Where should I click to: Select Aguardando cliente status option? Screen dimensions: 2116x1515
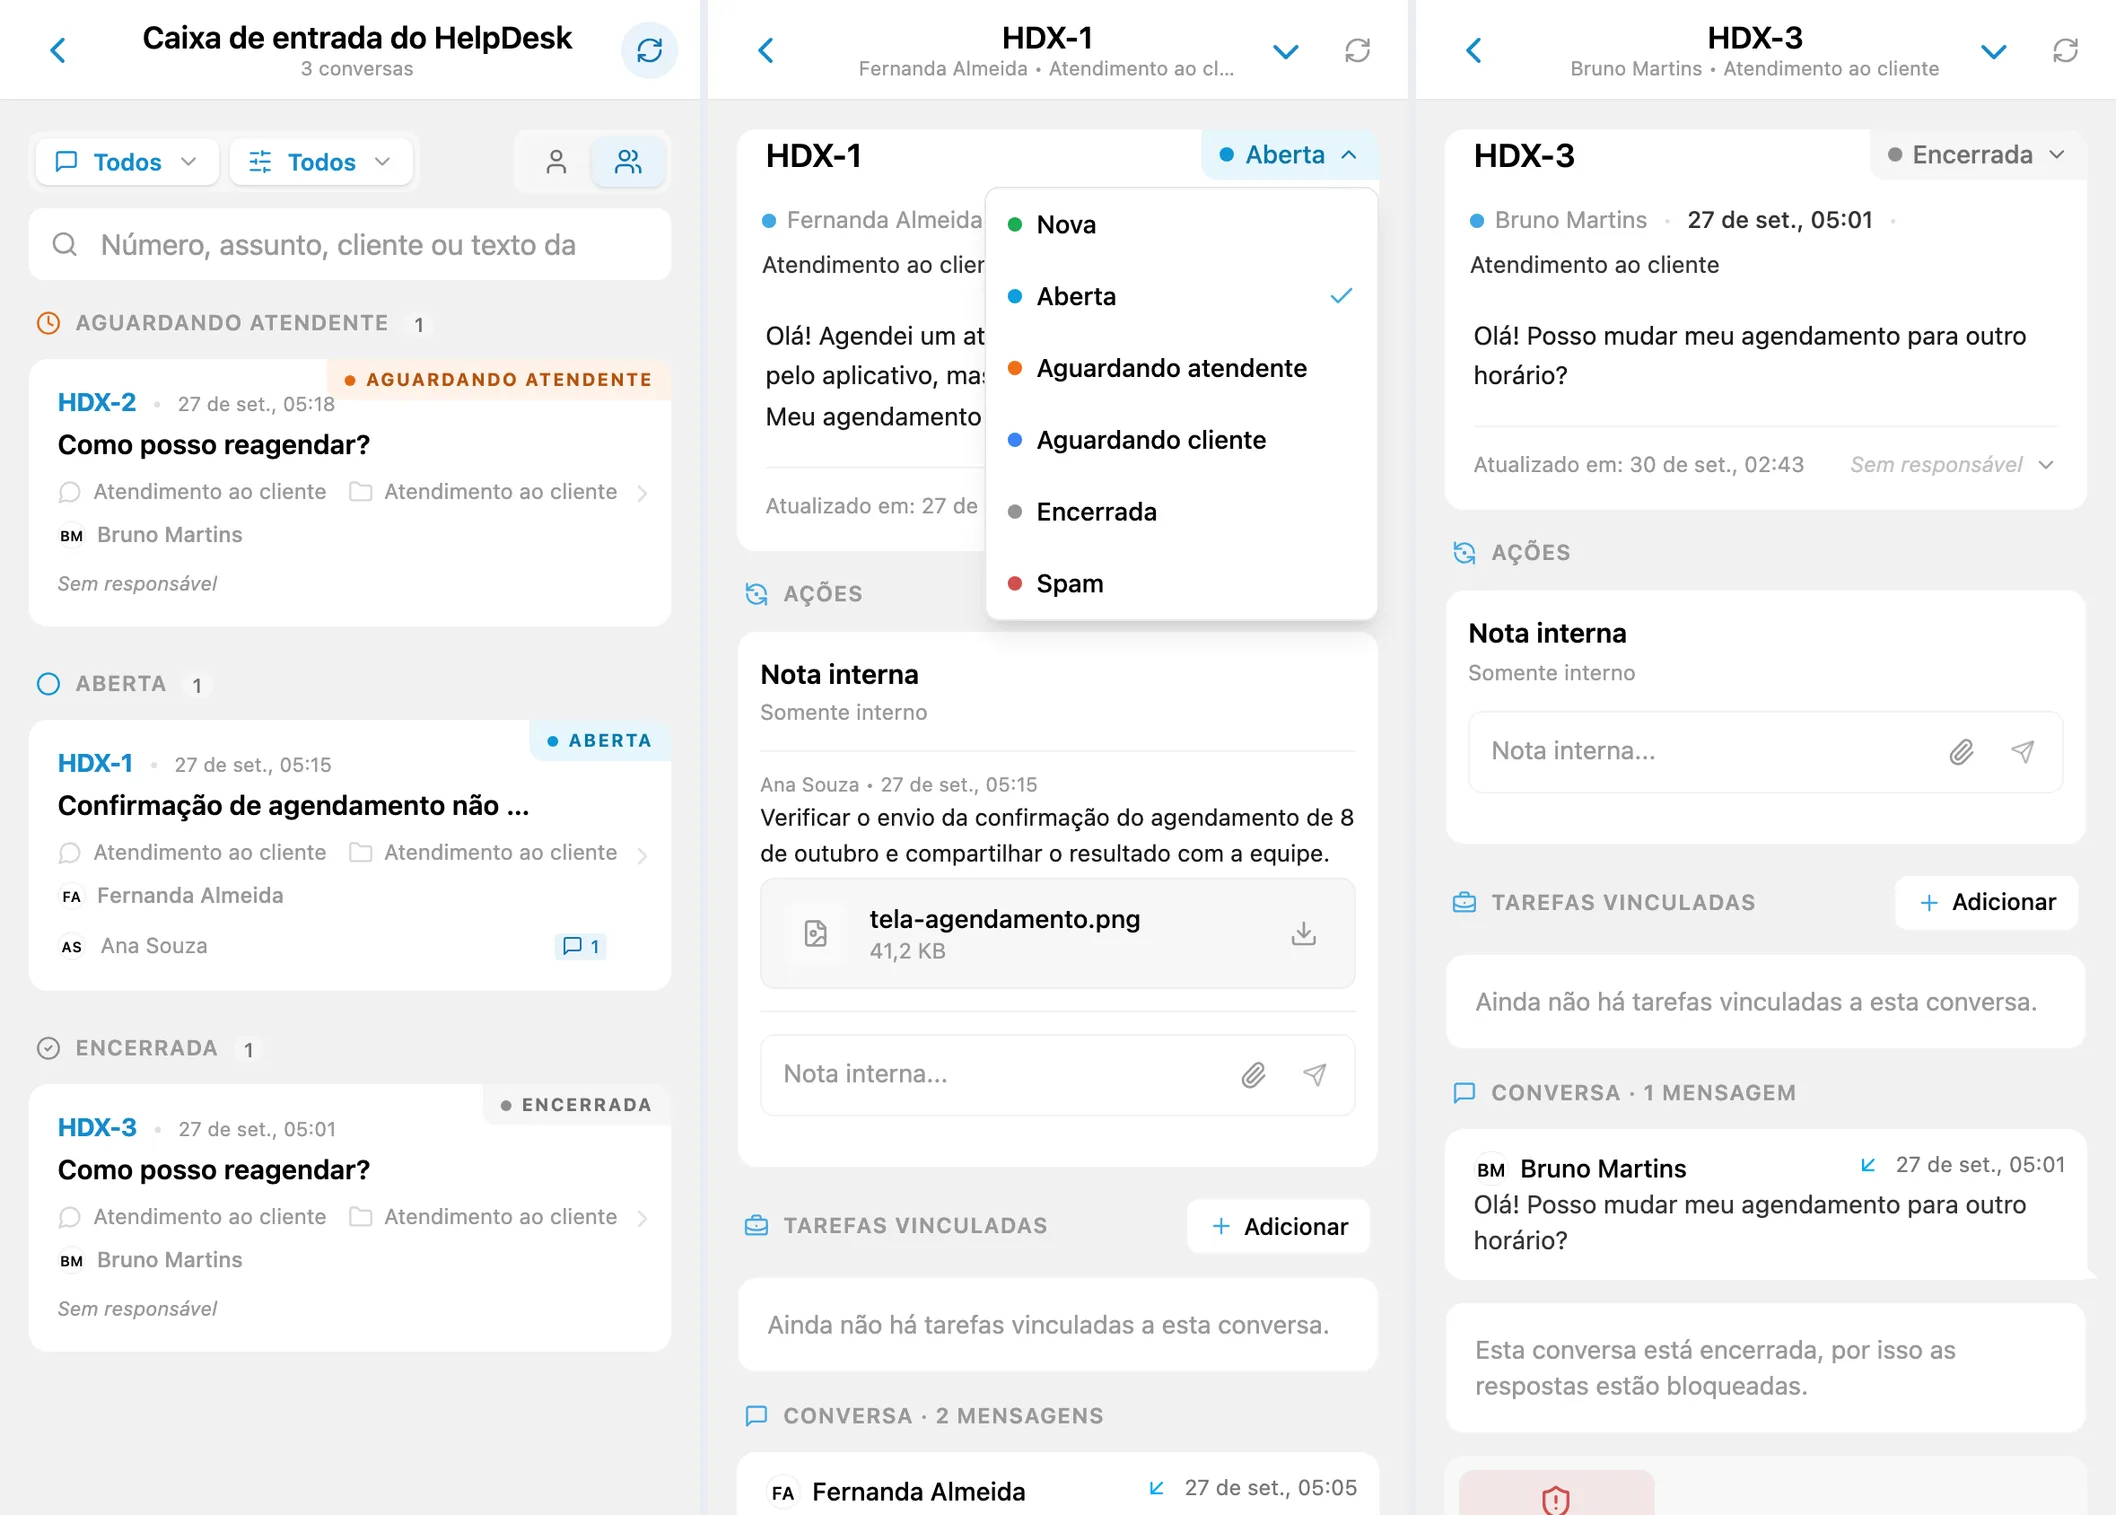[x=1181, y=440]
